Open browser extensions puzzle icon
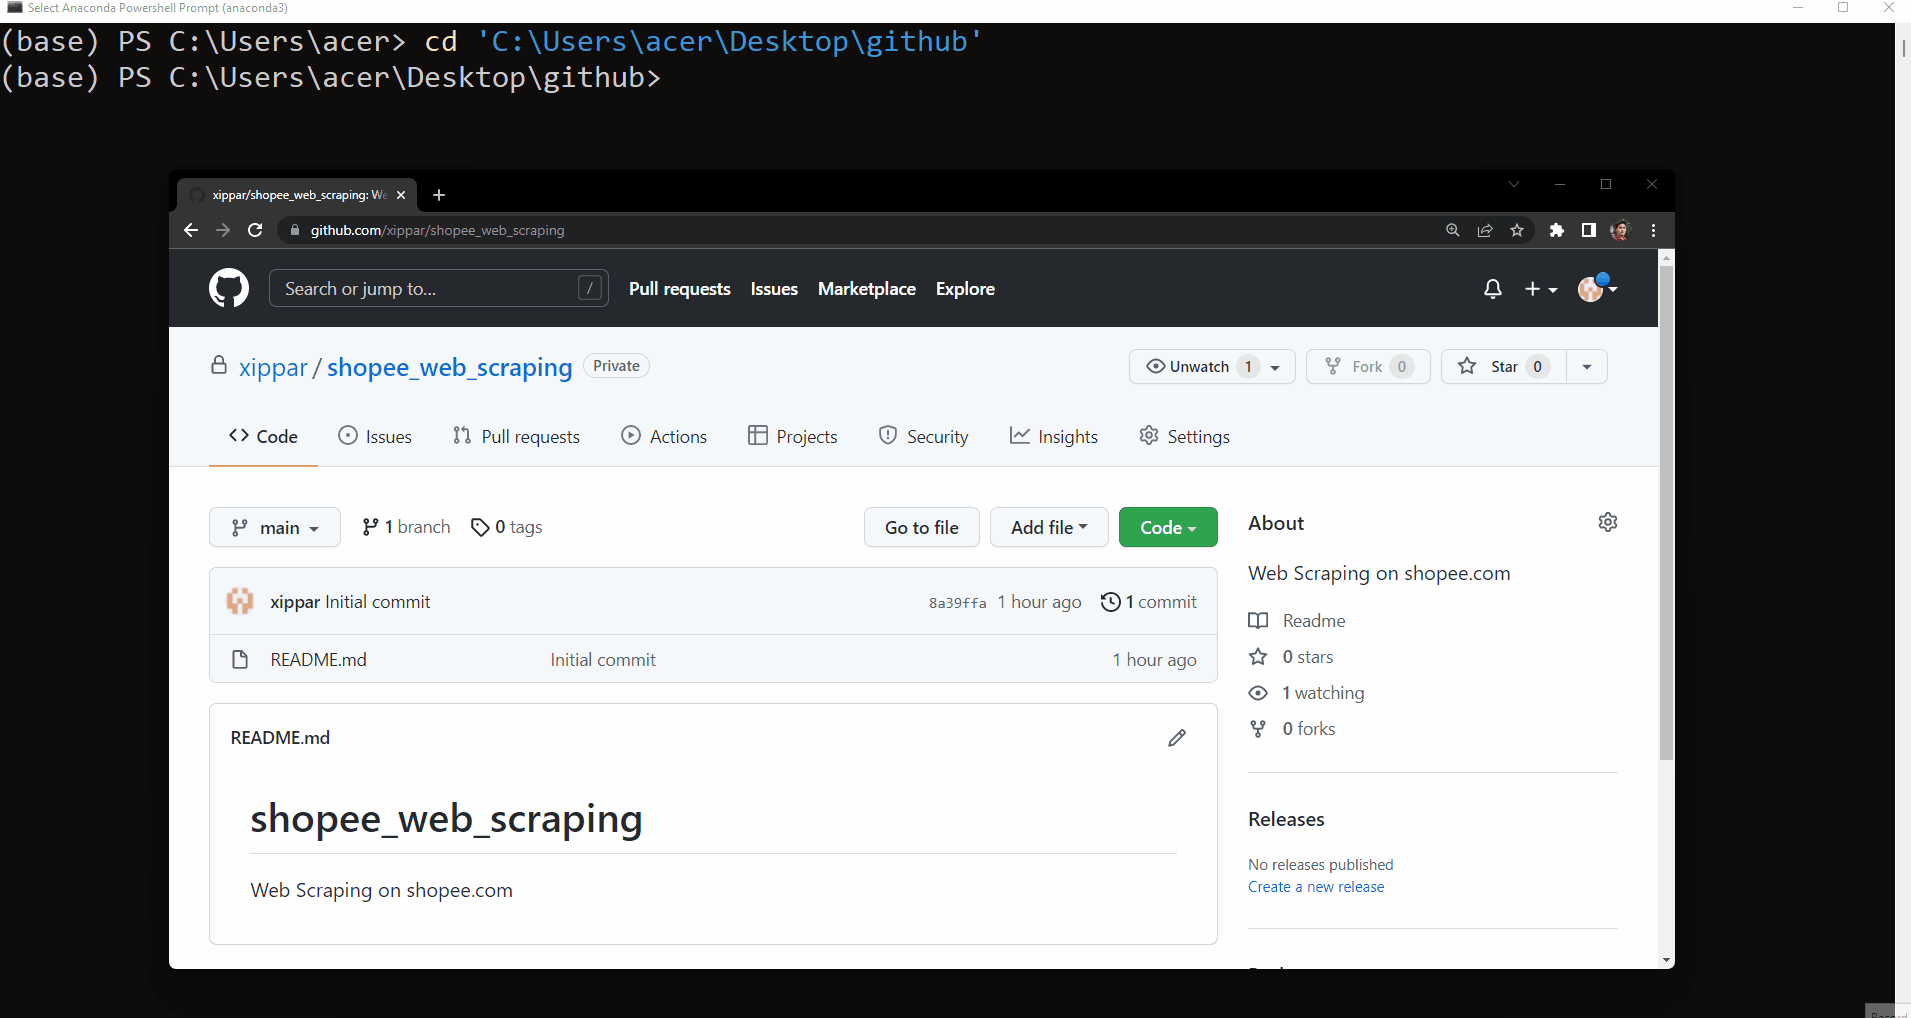Viewport: 1911px width, 1018px height. [x=1556, y=230]
